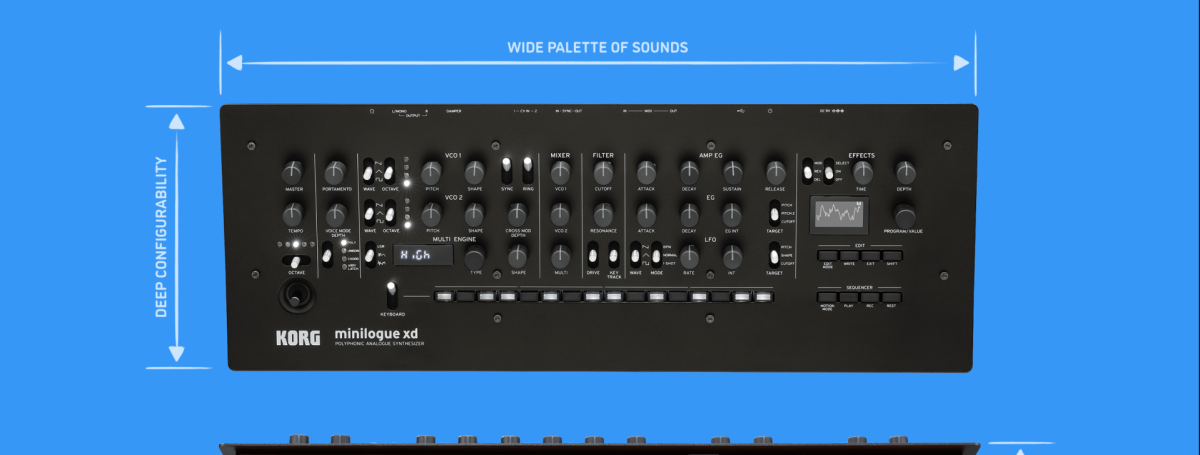Screen dimensions: 1200x455
Task: Flip the effects SELECT/ON/OFF switch
Action: tap(829, 171)
